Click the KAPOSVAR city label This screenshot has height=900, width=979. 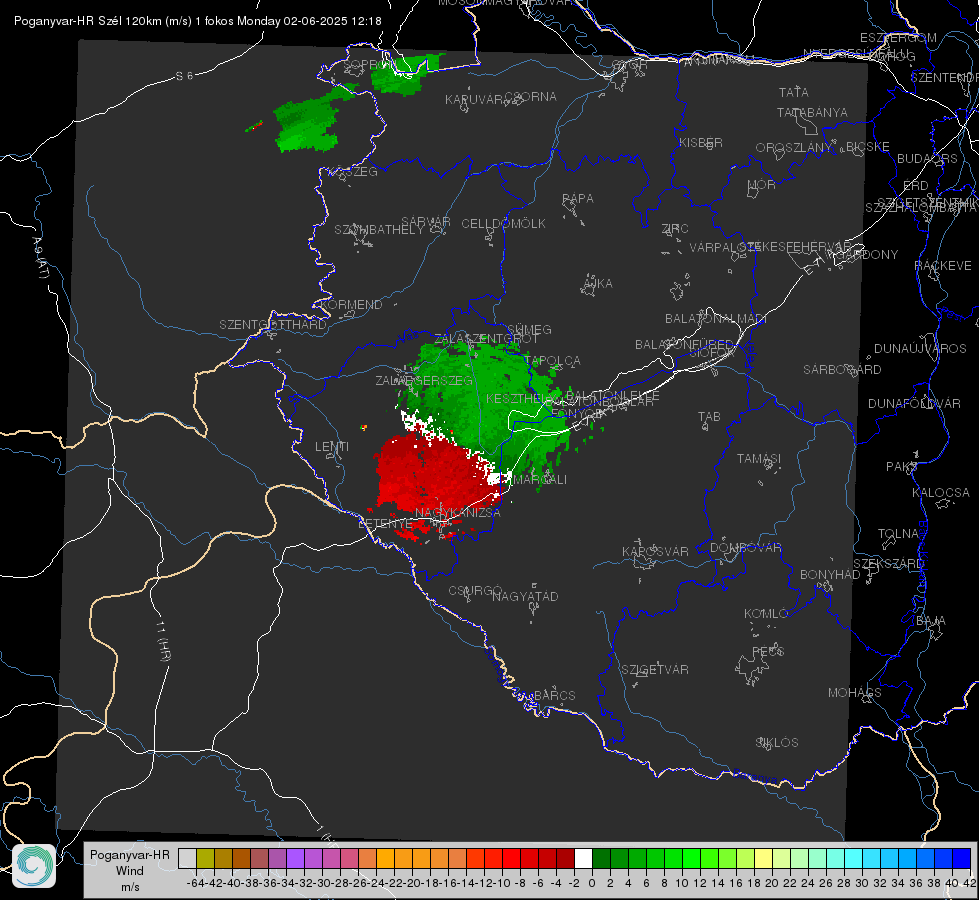click(x=655, y=551)
